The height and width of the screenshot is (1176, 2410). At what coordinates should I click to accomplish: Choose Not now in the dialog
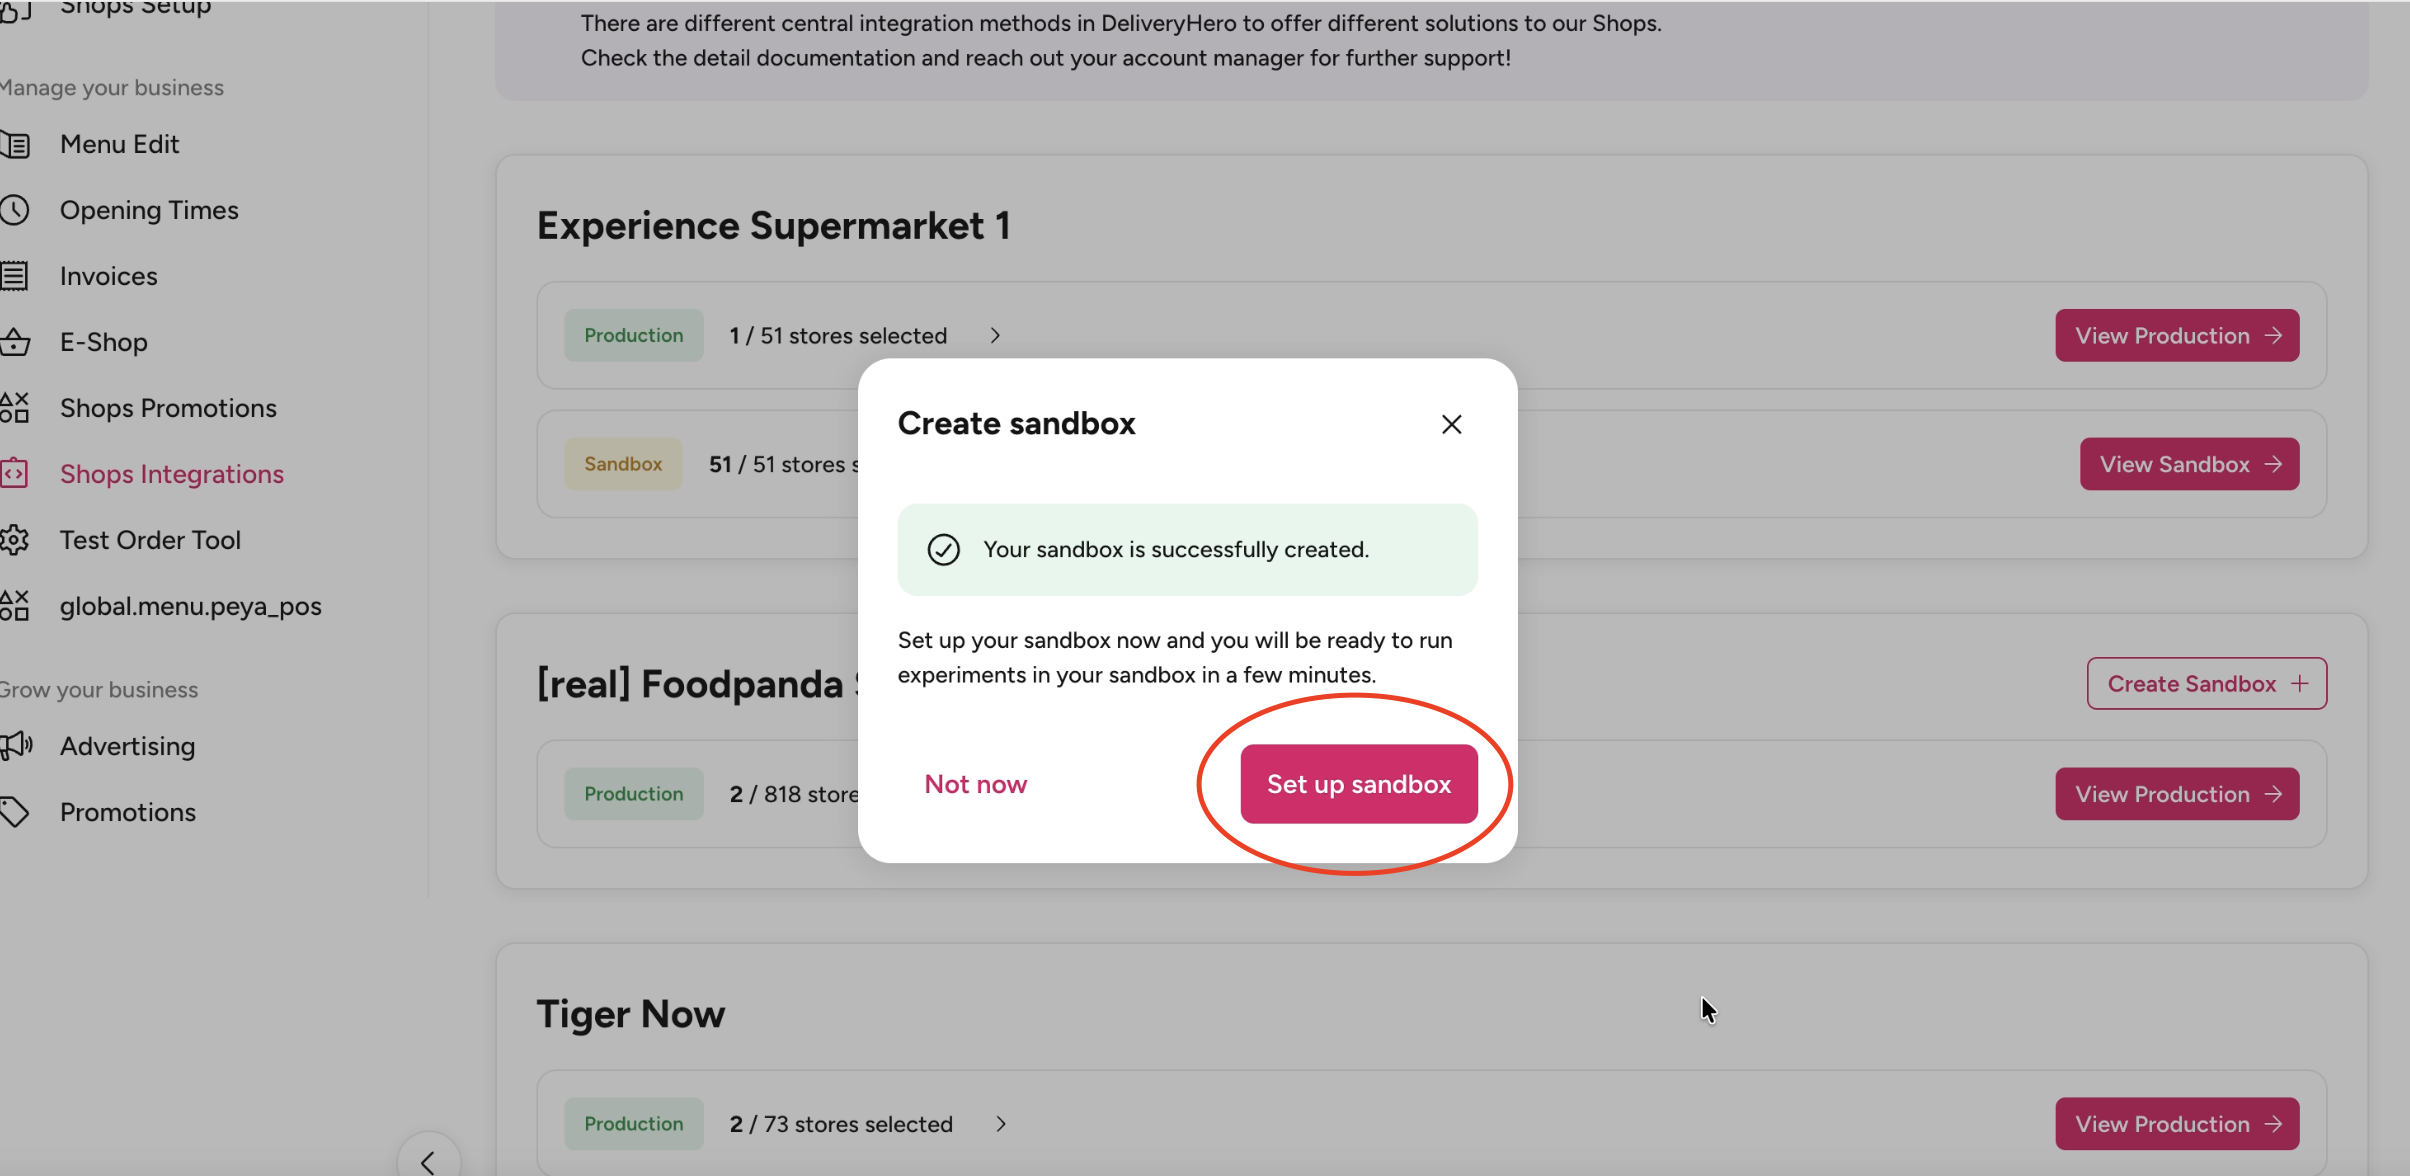click(x=976, y=784)
